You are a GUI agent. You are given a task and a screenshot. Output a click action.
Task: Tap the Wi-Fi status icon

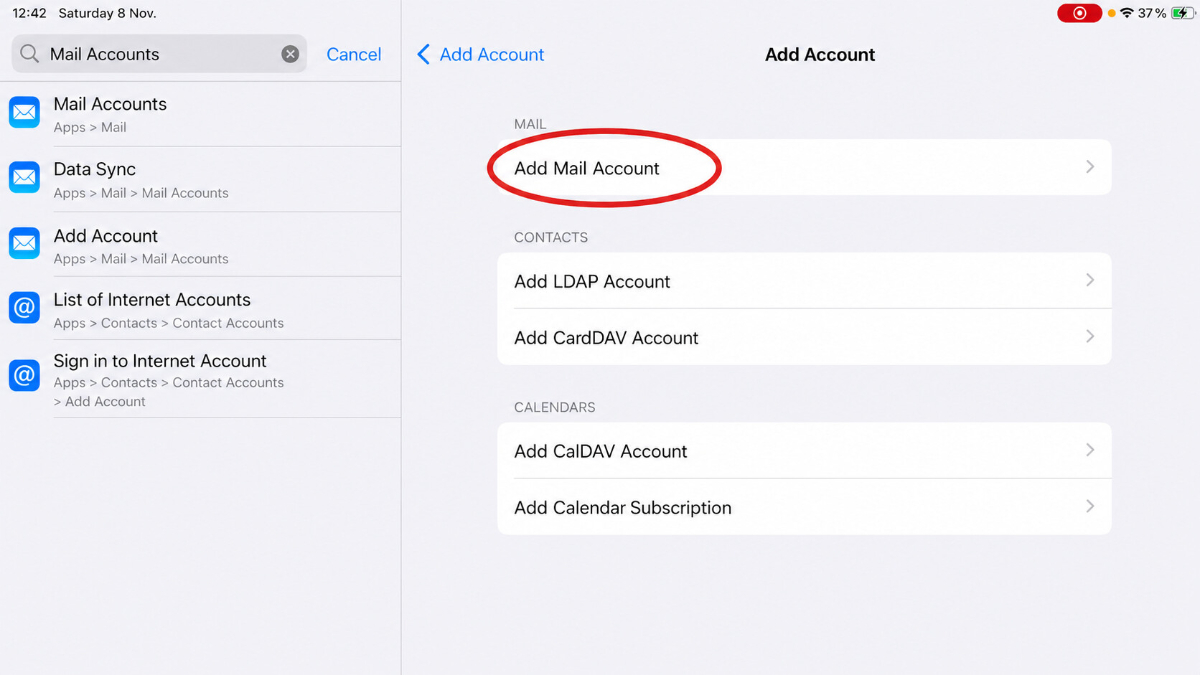click(1127, 13)
